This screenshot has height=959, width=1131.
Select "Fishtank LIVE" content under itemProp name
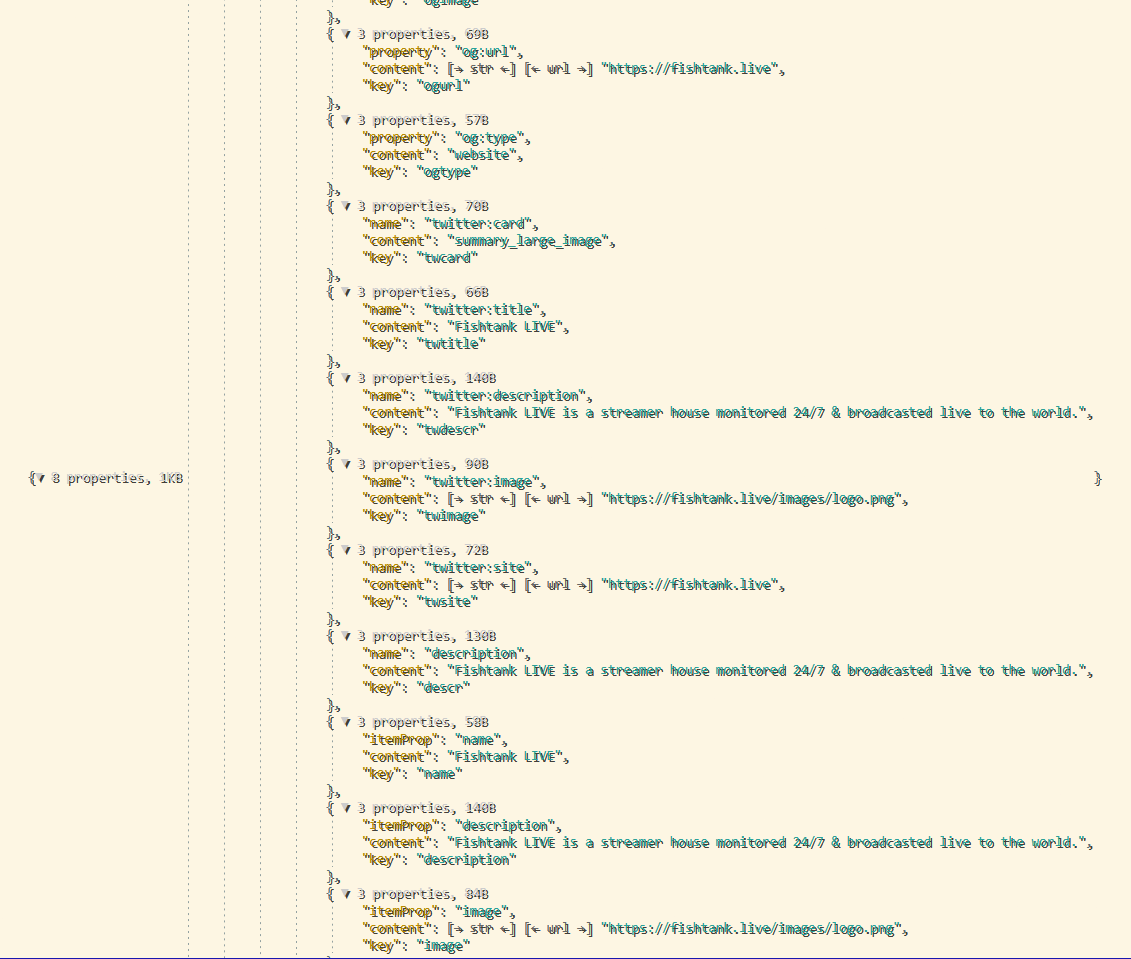[x=504, y=757]
